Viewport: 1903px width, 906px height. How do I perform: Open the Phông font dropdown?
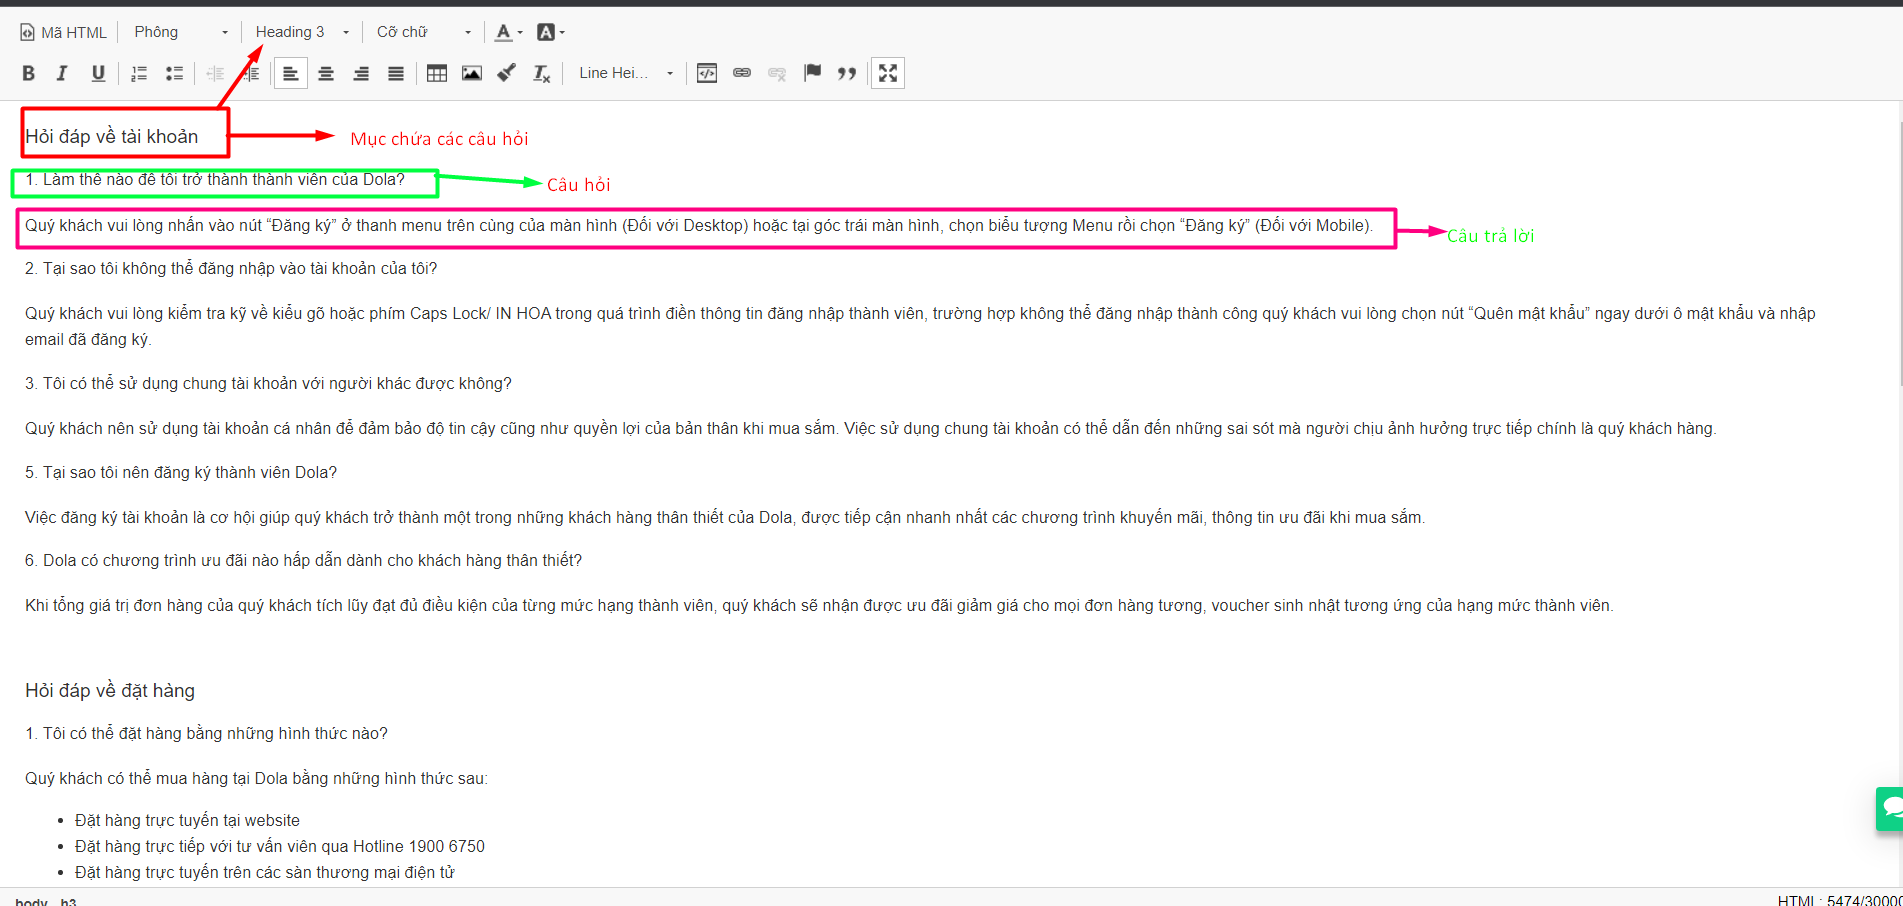(181, 32)
